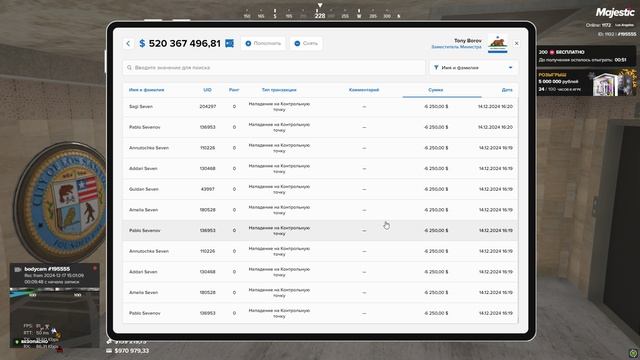
Task: Click the Tony Borov name label
Action: point(468,40)
